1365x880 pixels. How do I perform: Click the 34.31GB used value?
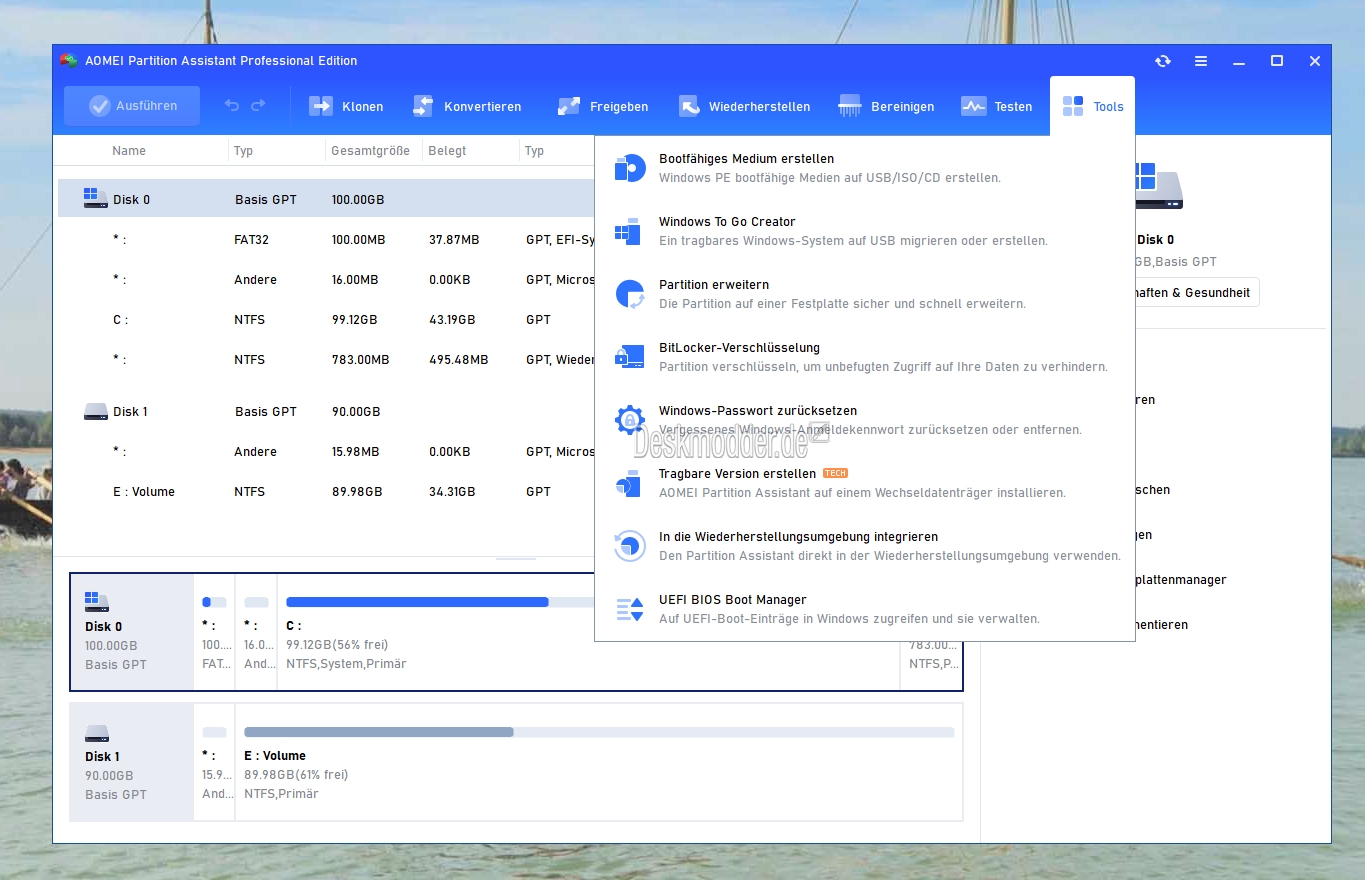coord(452,492)
